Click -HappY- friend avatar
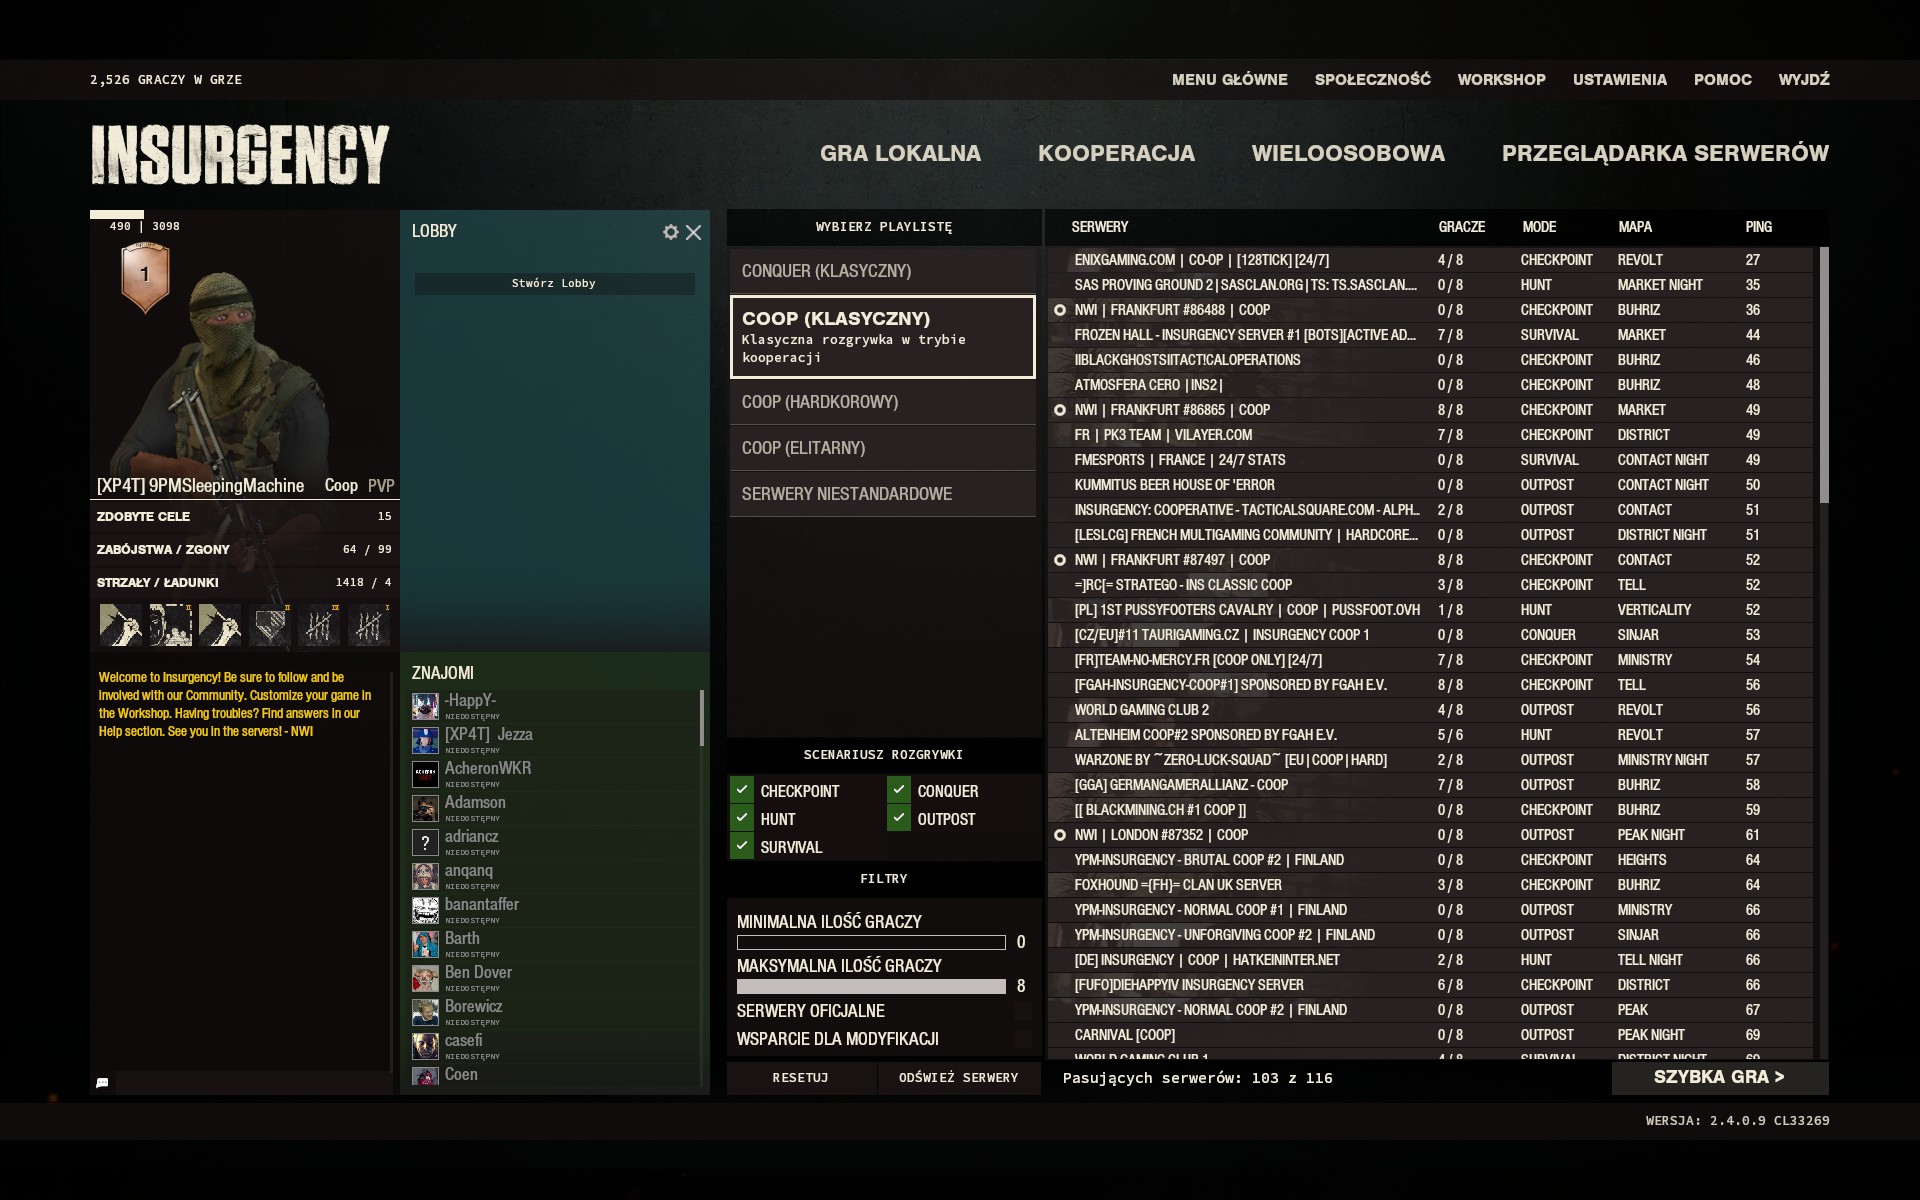 click(425, 706)
